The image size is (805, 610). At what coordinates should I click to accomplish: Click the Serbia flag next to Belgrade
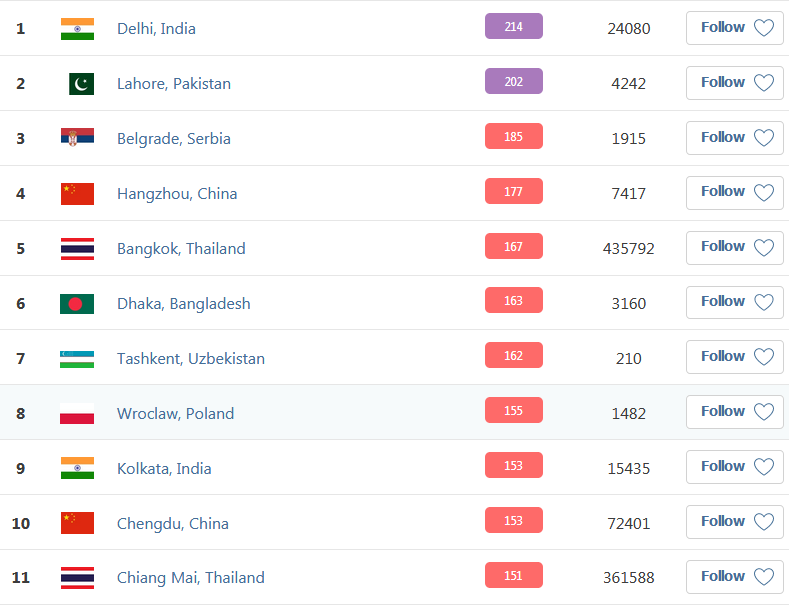[x=77, y=138]
